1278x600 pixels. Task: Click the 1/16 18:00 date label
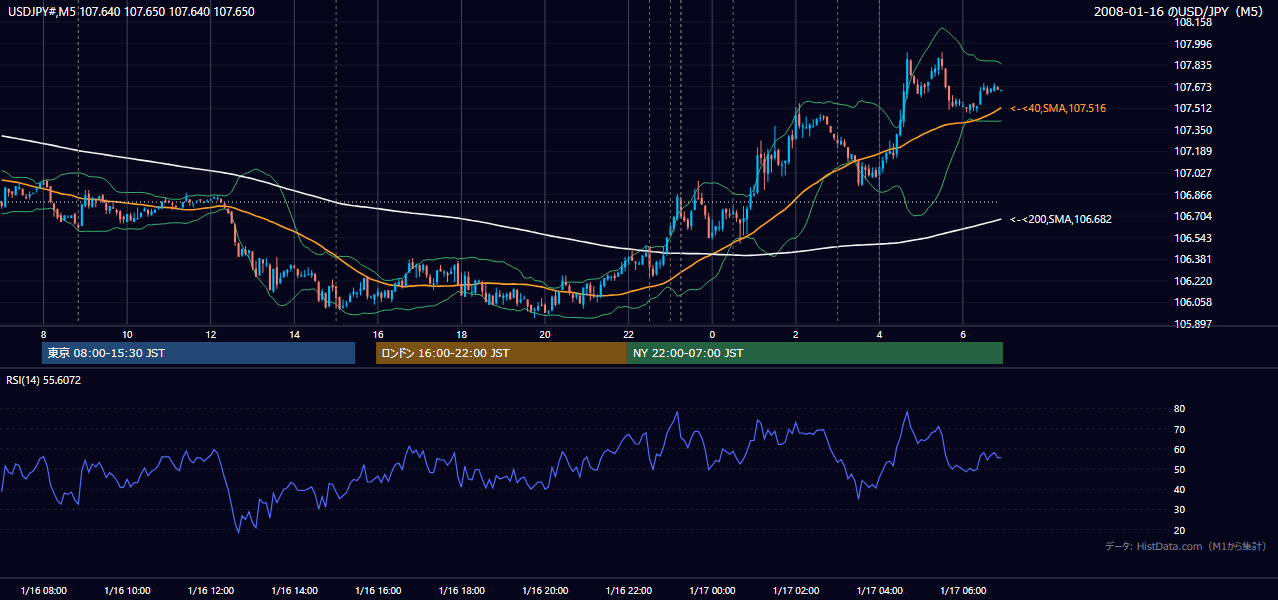(461, 591)
